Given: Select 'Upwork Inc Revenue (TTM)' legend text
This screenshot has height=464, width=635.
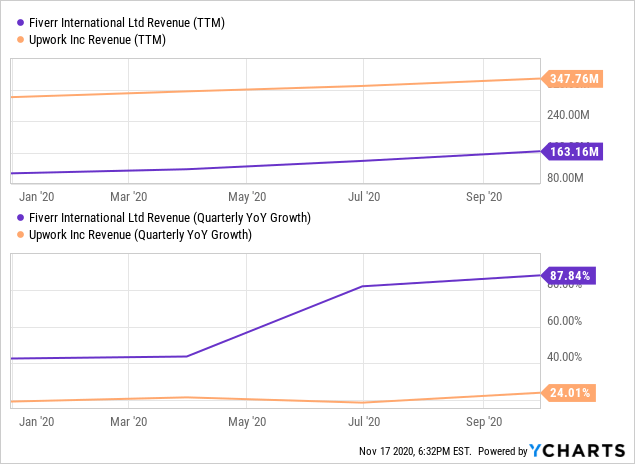Looking at the screenshot, I should pos(97,40).
